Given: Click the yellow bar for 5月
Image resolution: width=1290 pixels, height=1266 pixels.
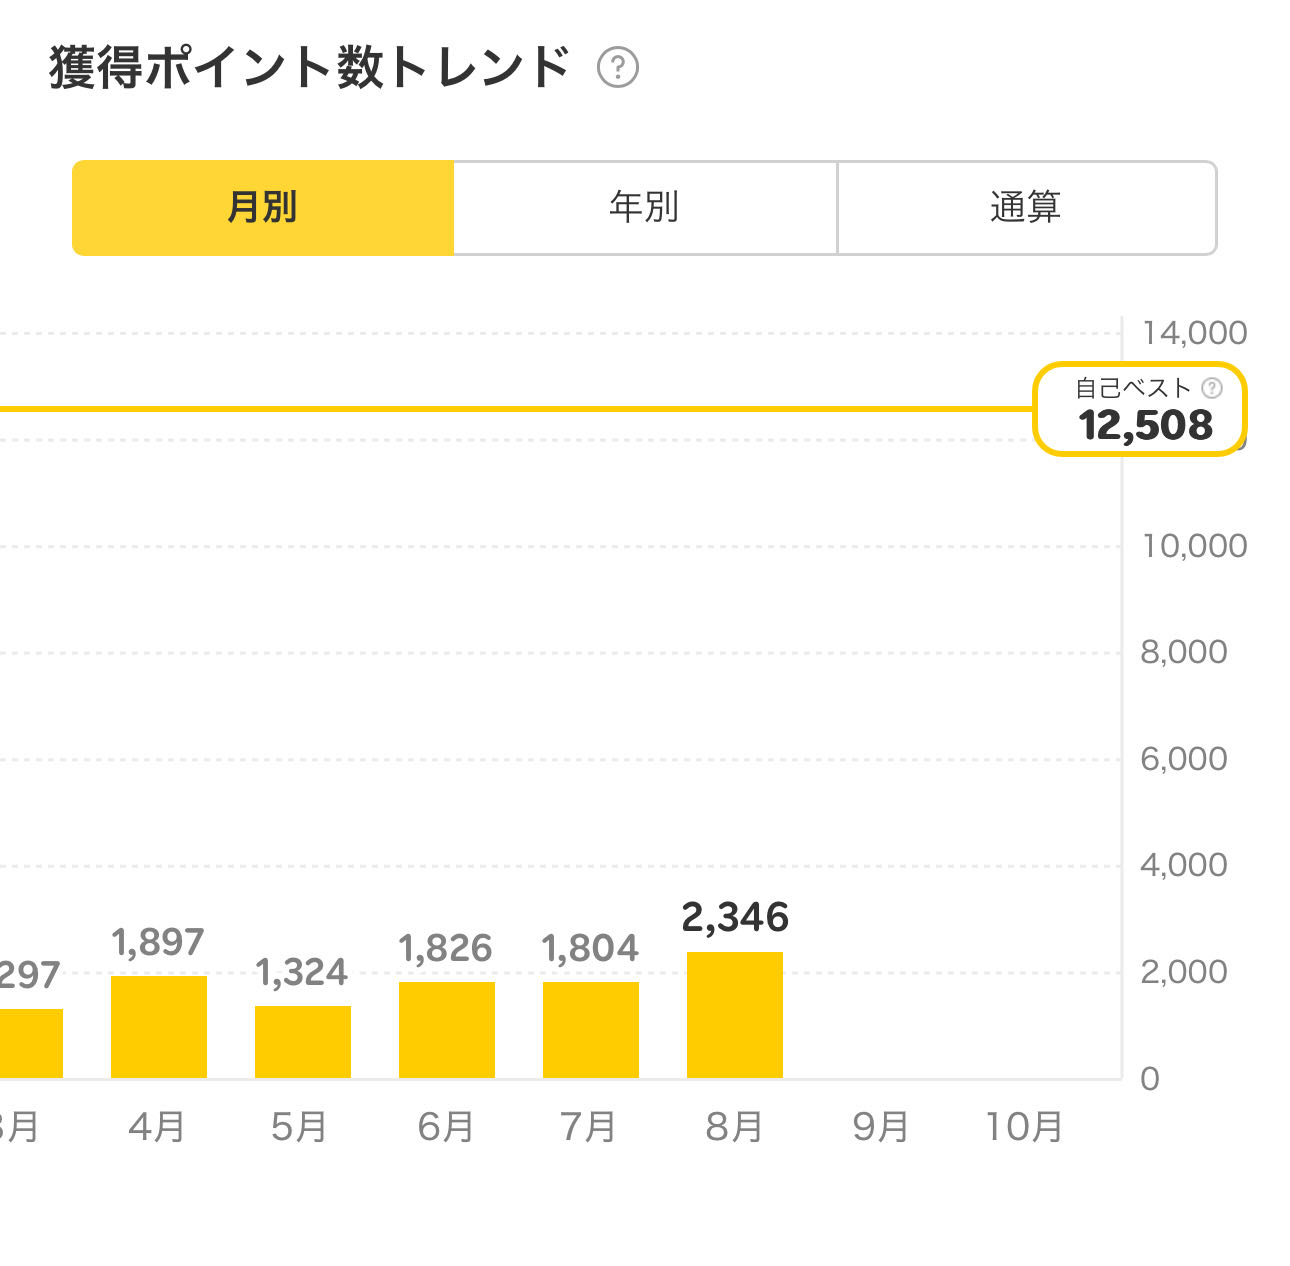Looking at the screenshot, I should click(303, 1042).
